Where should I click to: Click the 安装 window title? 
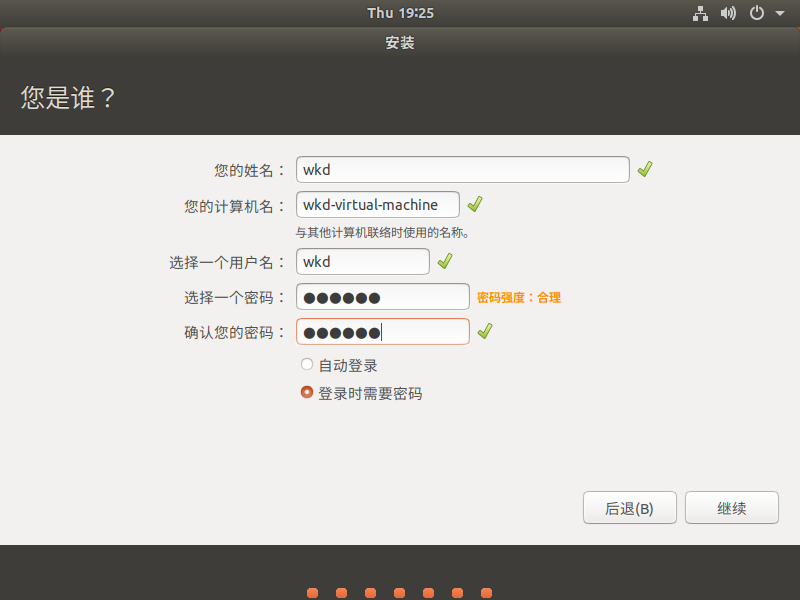[x=400, y=42]
